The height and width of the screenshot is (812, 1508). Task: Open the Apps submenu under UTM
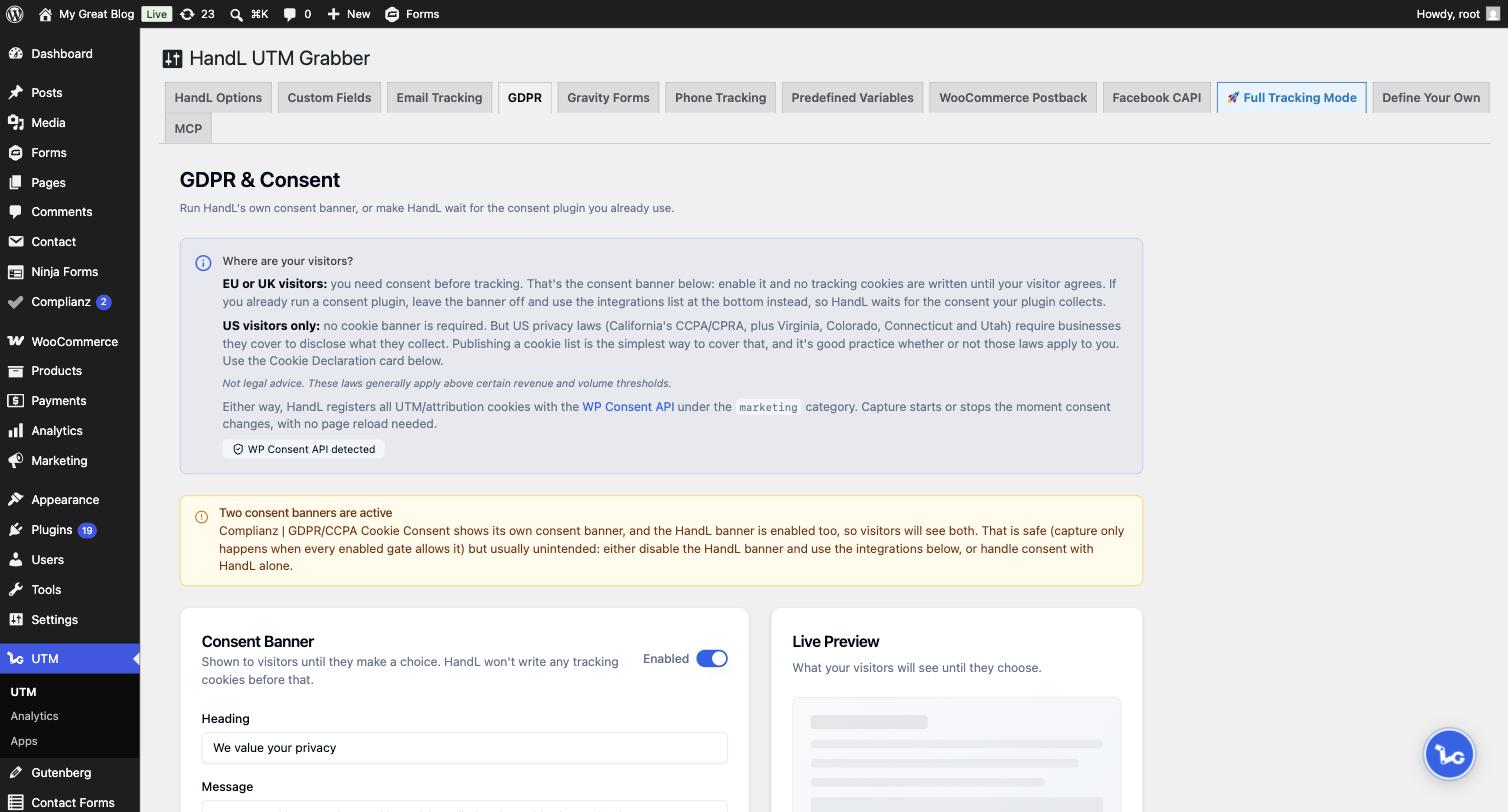24,741
